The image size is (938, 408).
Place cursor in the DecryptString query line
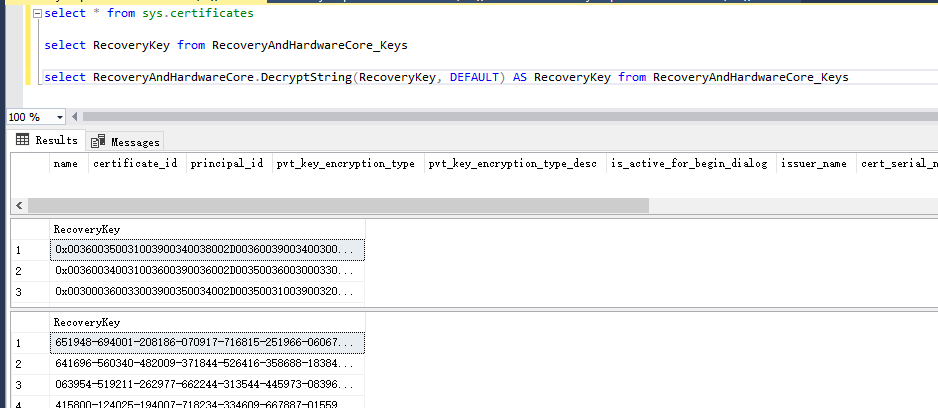click(446, 77)
